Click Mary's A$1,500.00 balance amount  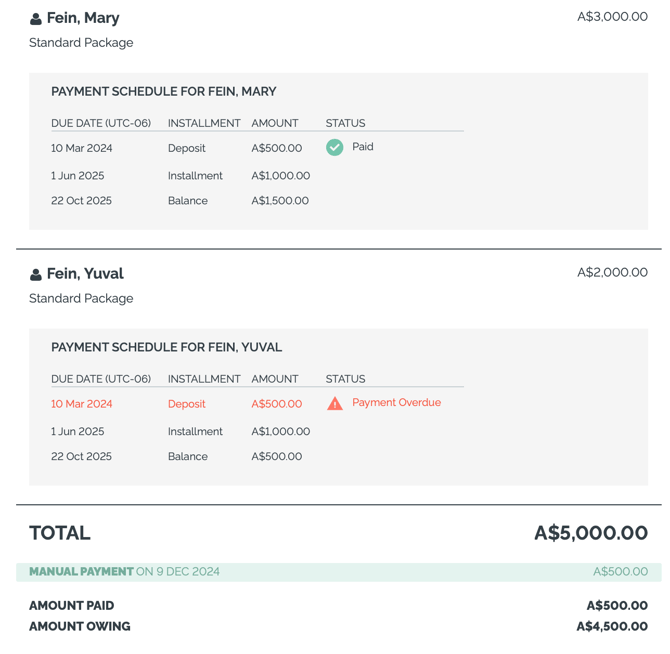point(280,201)
